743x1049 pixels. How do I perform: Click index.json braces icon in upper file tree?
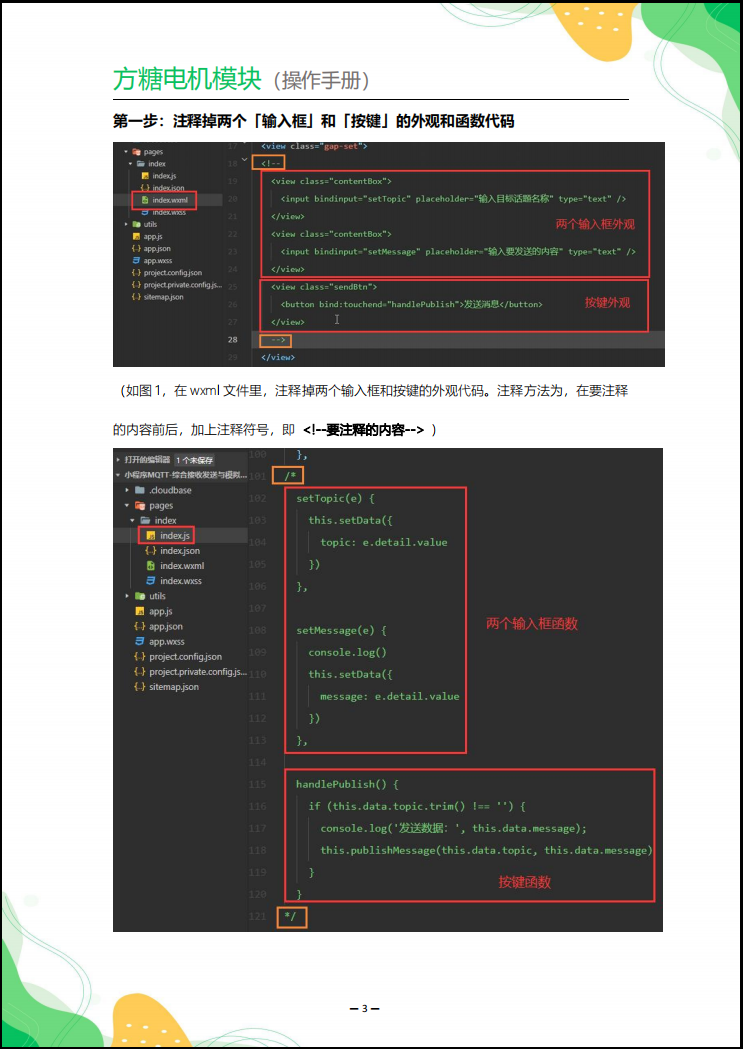click(145, 188)
